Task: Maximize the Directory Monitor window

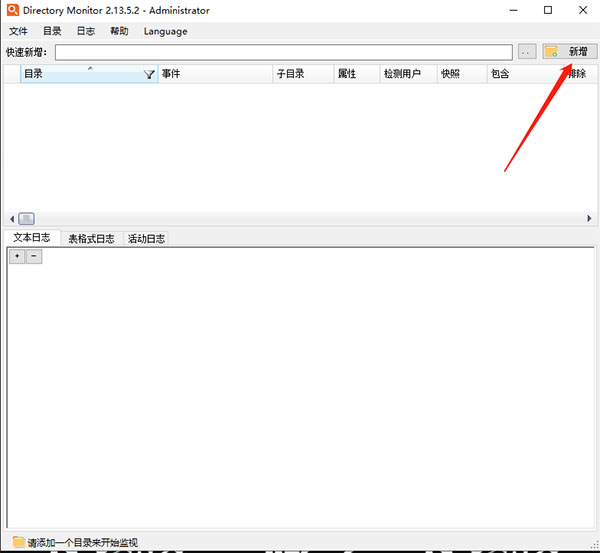Action: (548, 10)
